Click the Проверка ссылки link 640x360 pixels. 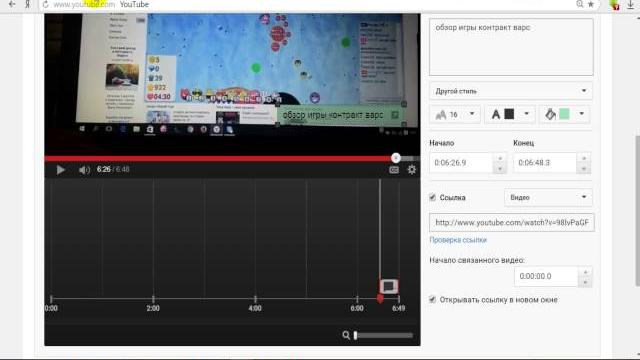point(458,240)
